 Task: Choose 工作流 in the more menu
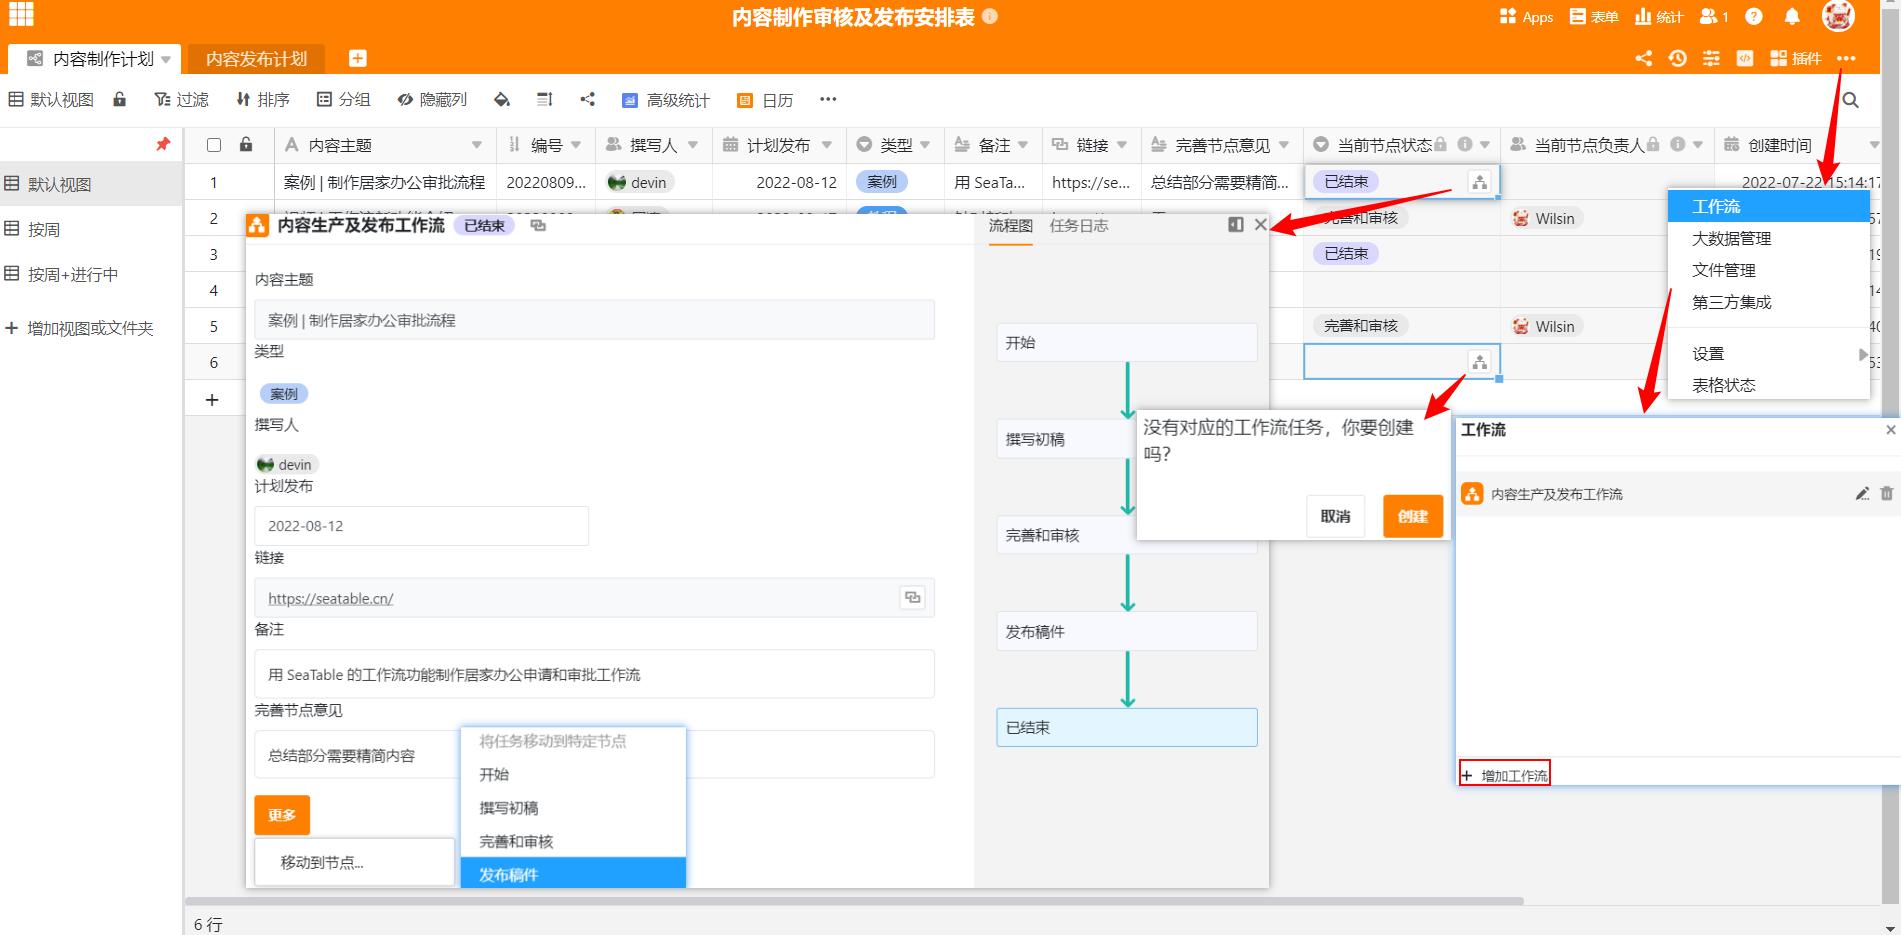point(1768,206)
